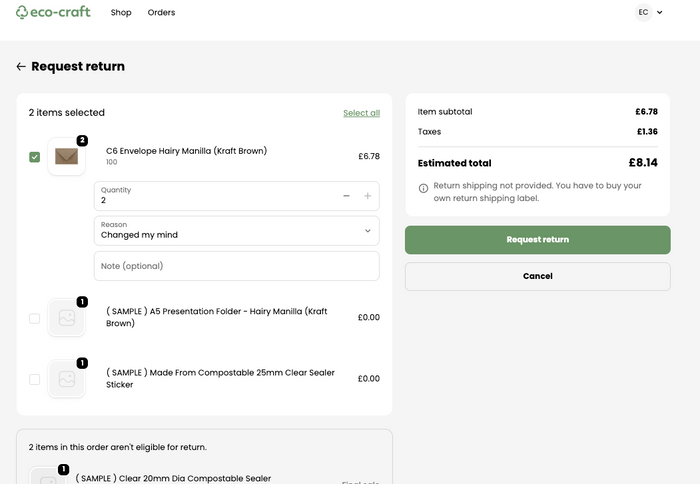
Task: Click the eco-craft logo
Action: click(53, 12)
